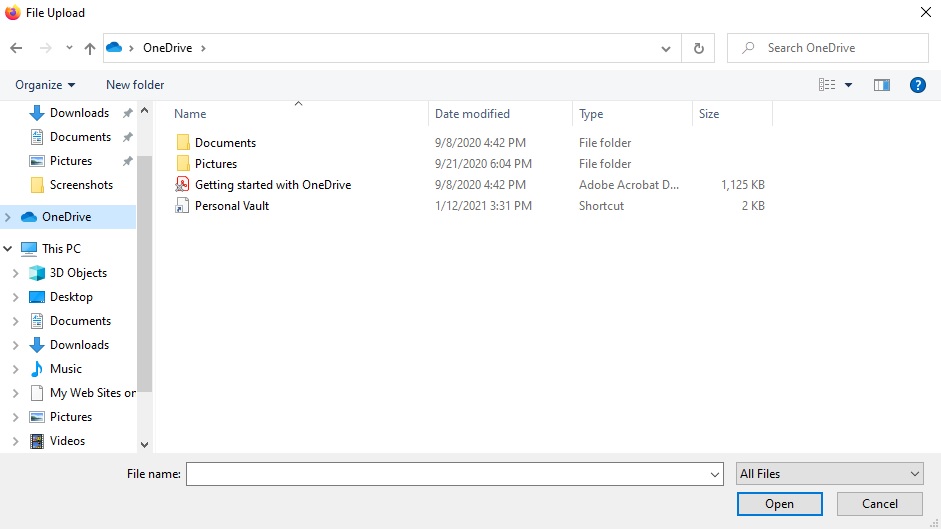Click New folder in the toolbar
The image size is (941, 529).
click(x=135, y=85)
